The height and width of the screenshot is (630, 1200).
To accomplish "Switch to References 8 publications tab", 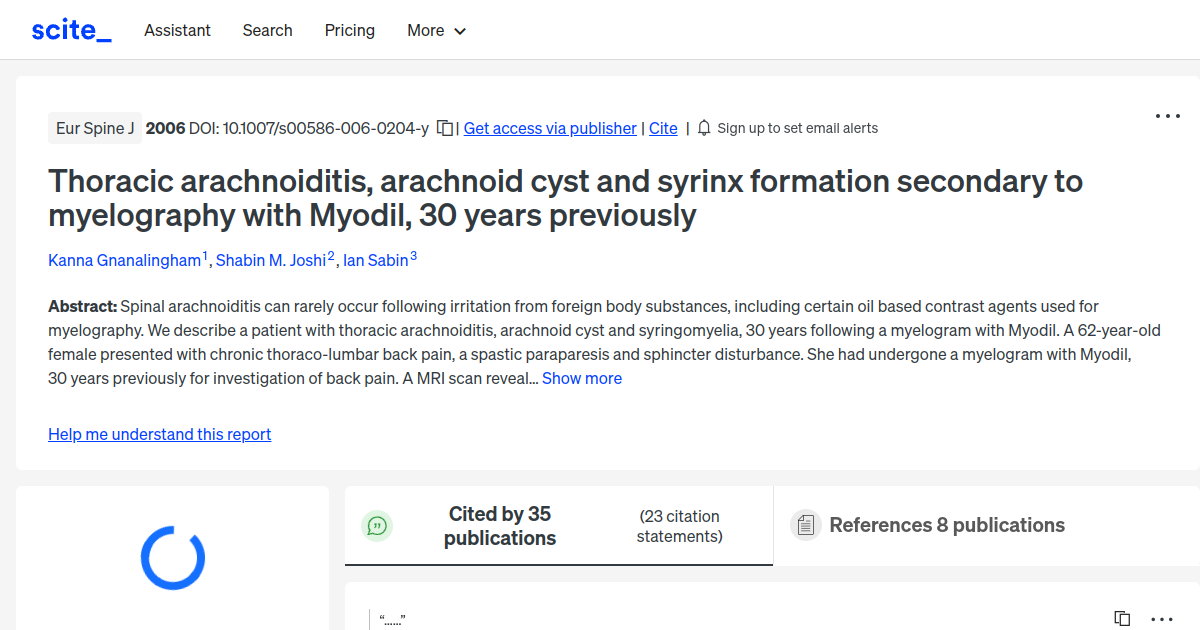I will coord(946,525).
